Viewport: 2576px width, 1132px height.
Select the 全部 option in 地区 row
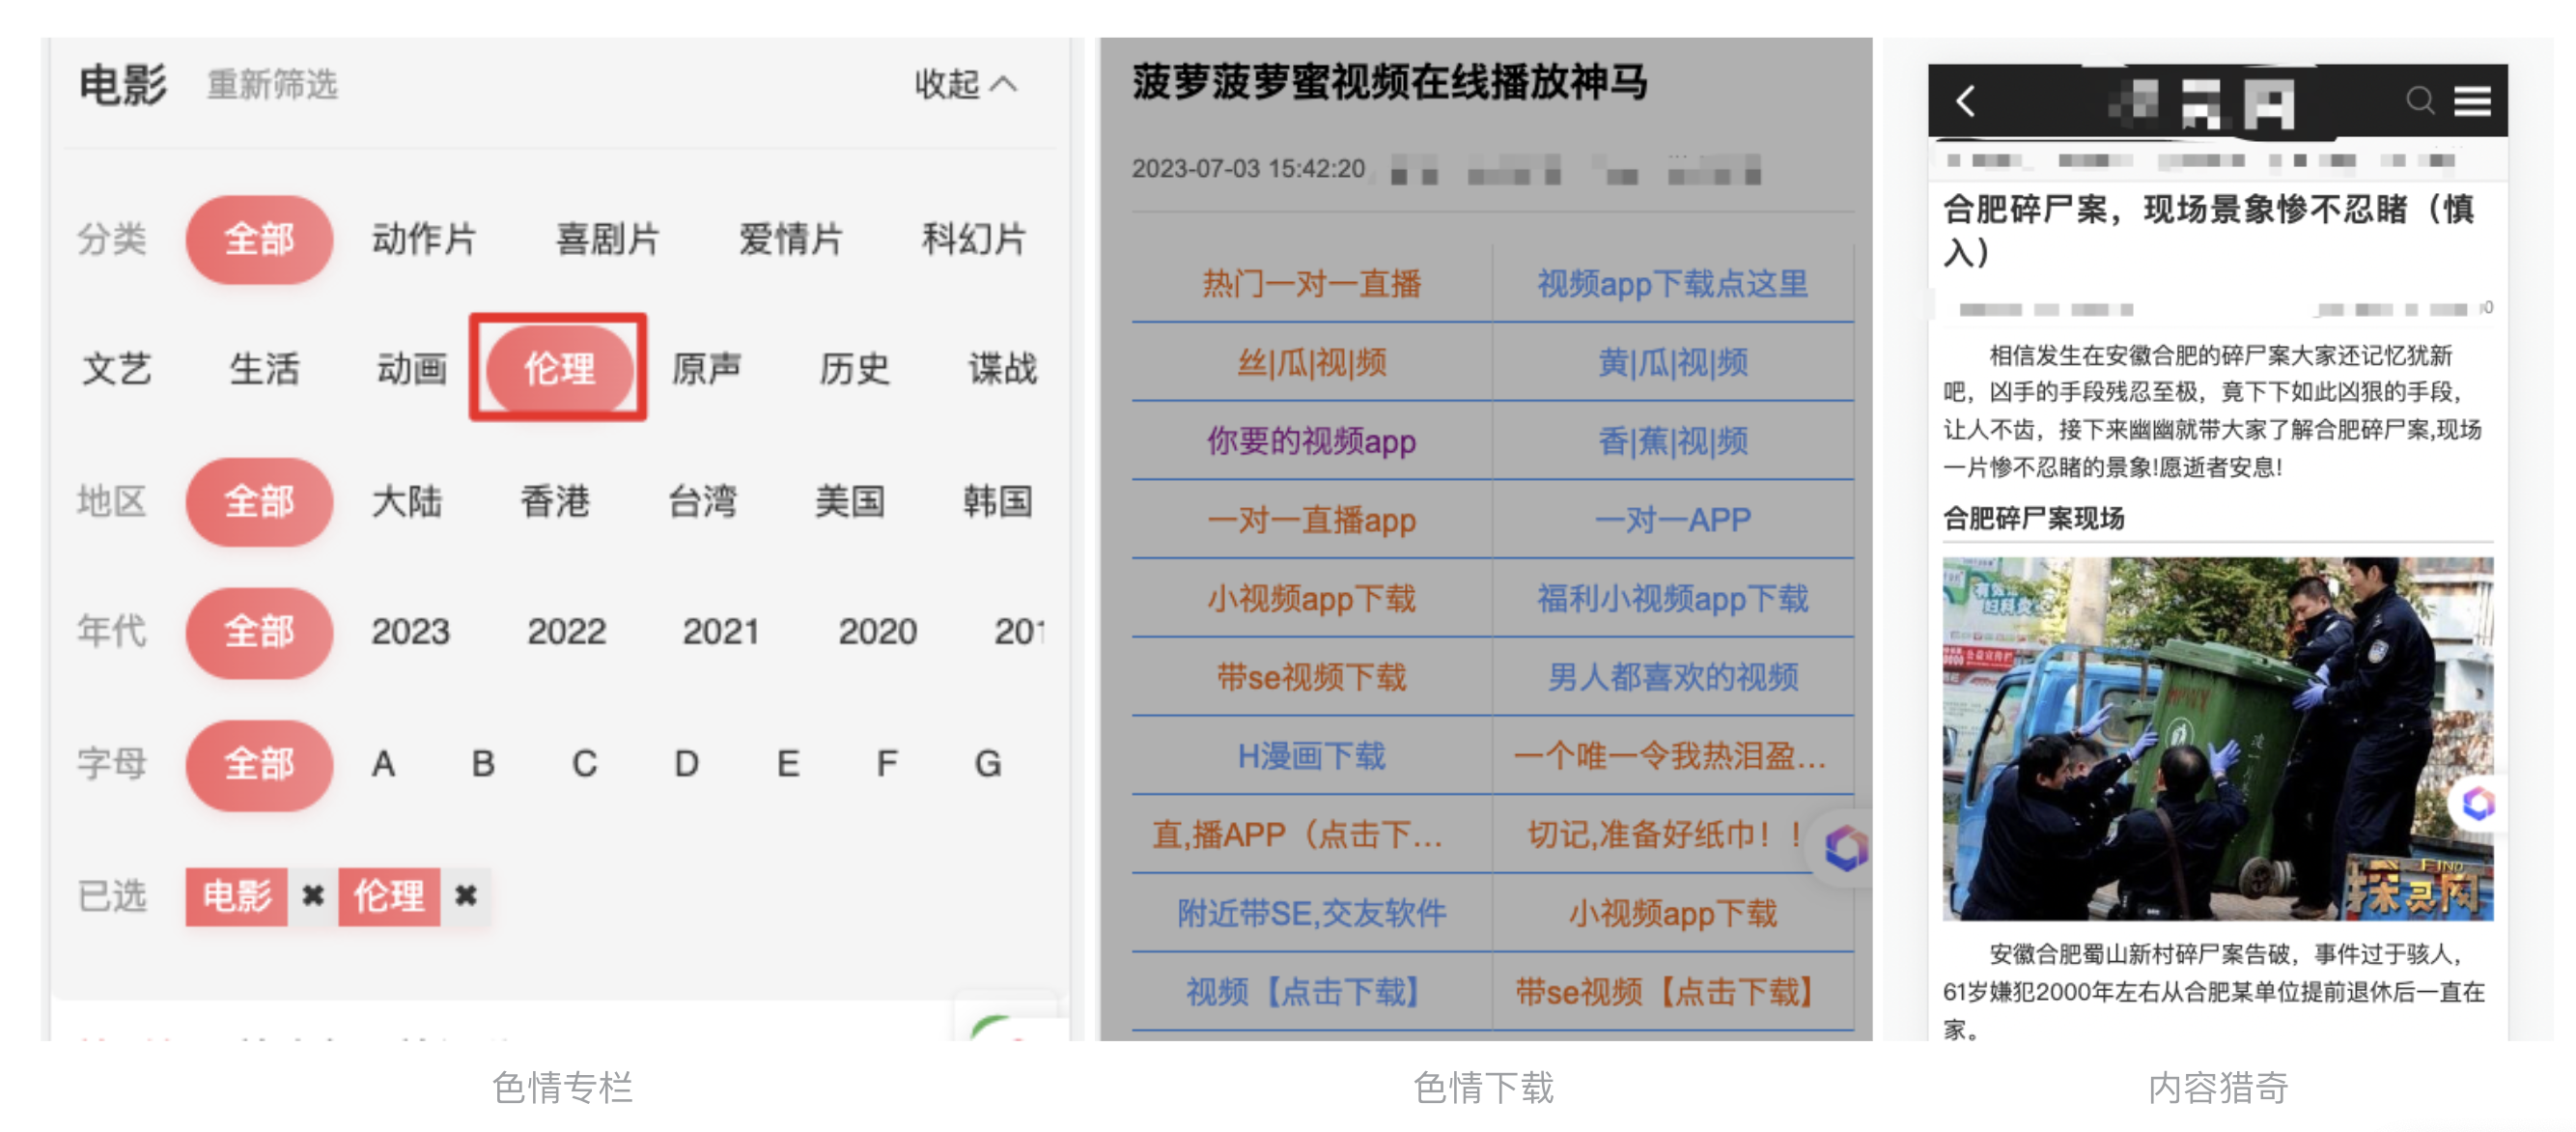coord(259,501)
